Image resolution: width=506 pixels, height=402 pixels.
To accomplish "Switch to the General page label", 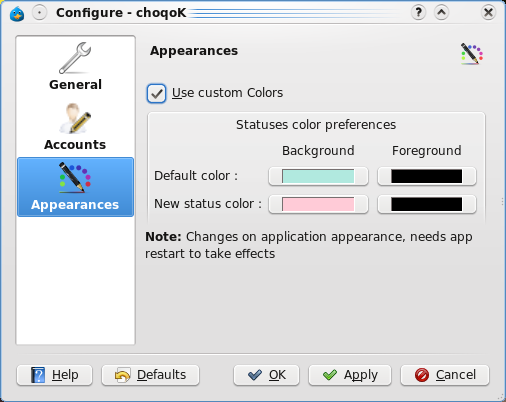I will [75, 84].
